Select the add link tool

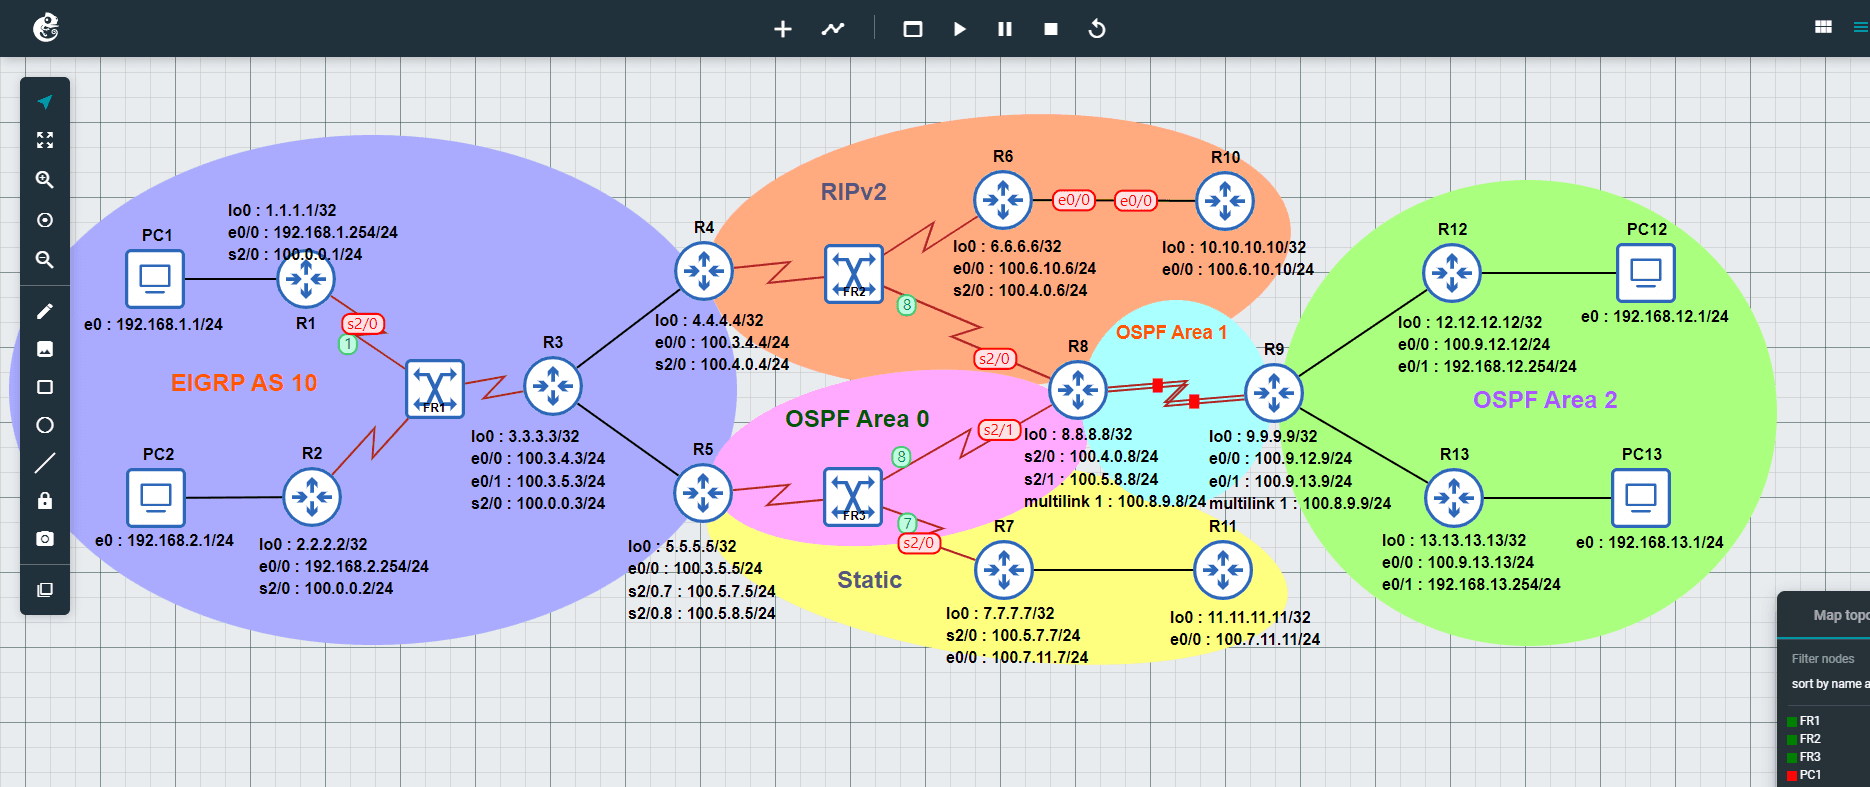pyautogui.click(x=833, y=29)
